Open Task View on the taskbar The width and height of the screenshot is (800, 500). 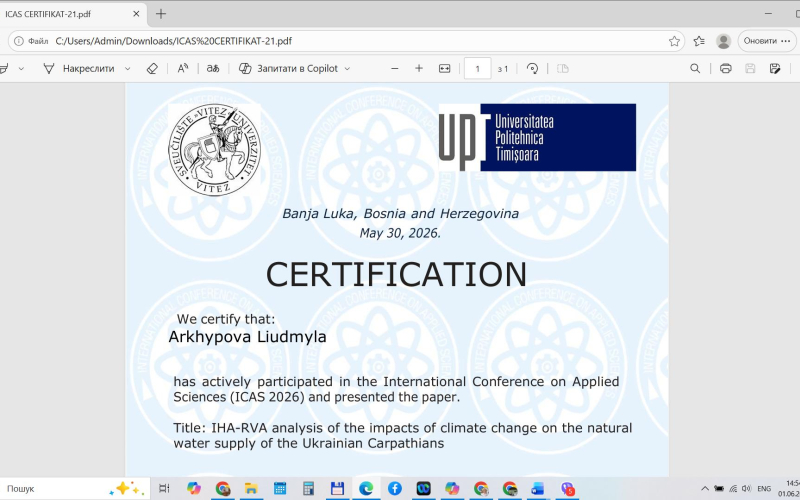164,489
